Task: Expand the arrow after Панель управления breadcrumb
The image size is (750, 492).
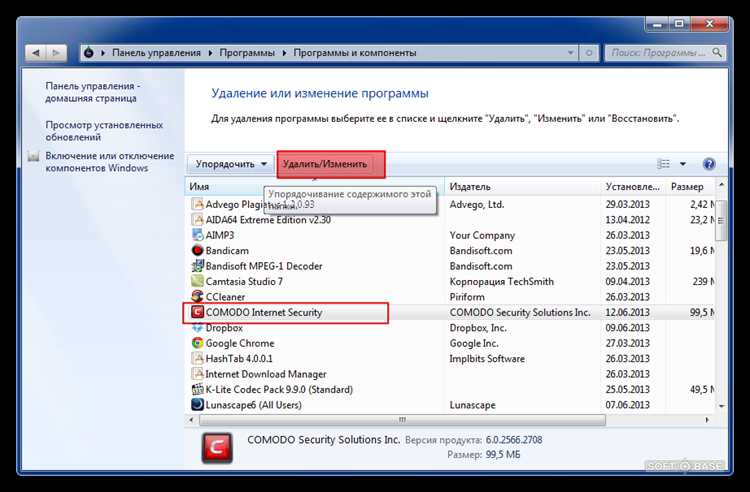Action: coord(210,53)
